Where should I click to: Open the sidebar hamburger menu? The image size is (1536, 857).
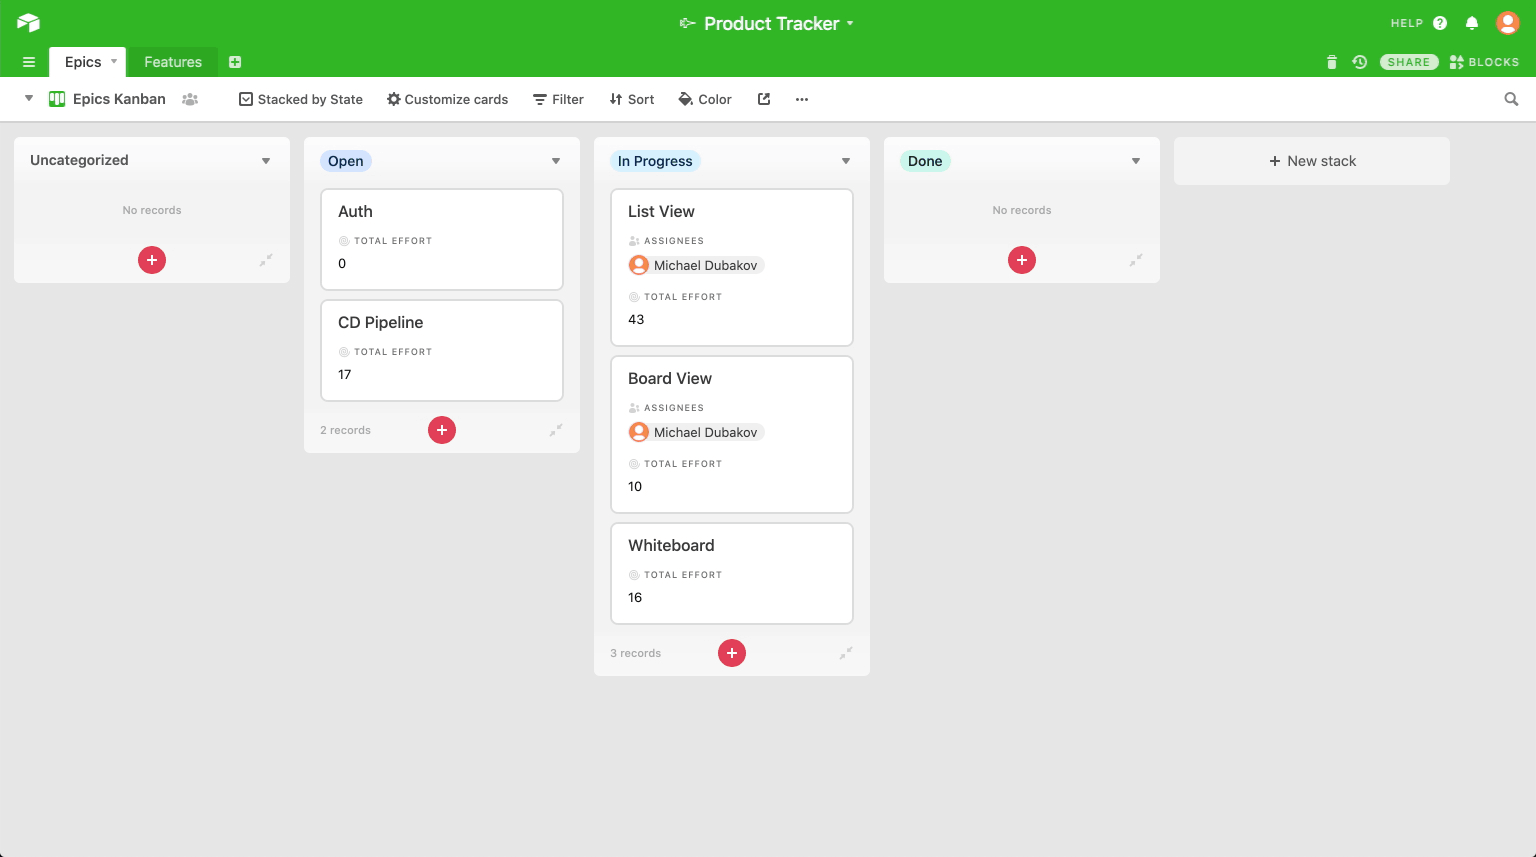coord(27,61)
